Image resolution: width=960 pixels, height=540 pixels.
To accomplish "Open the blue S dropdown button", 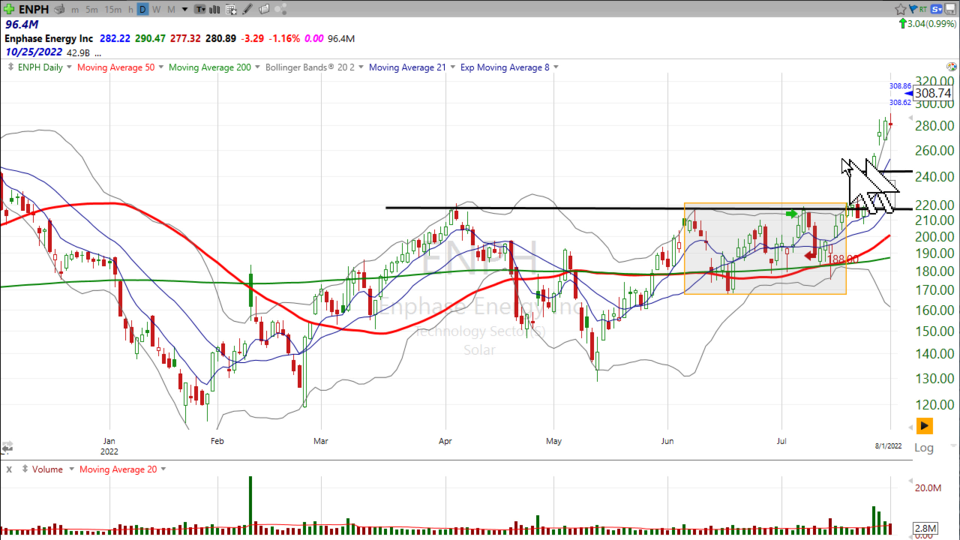I will [937, 9].
